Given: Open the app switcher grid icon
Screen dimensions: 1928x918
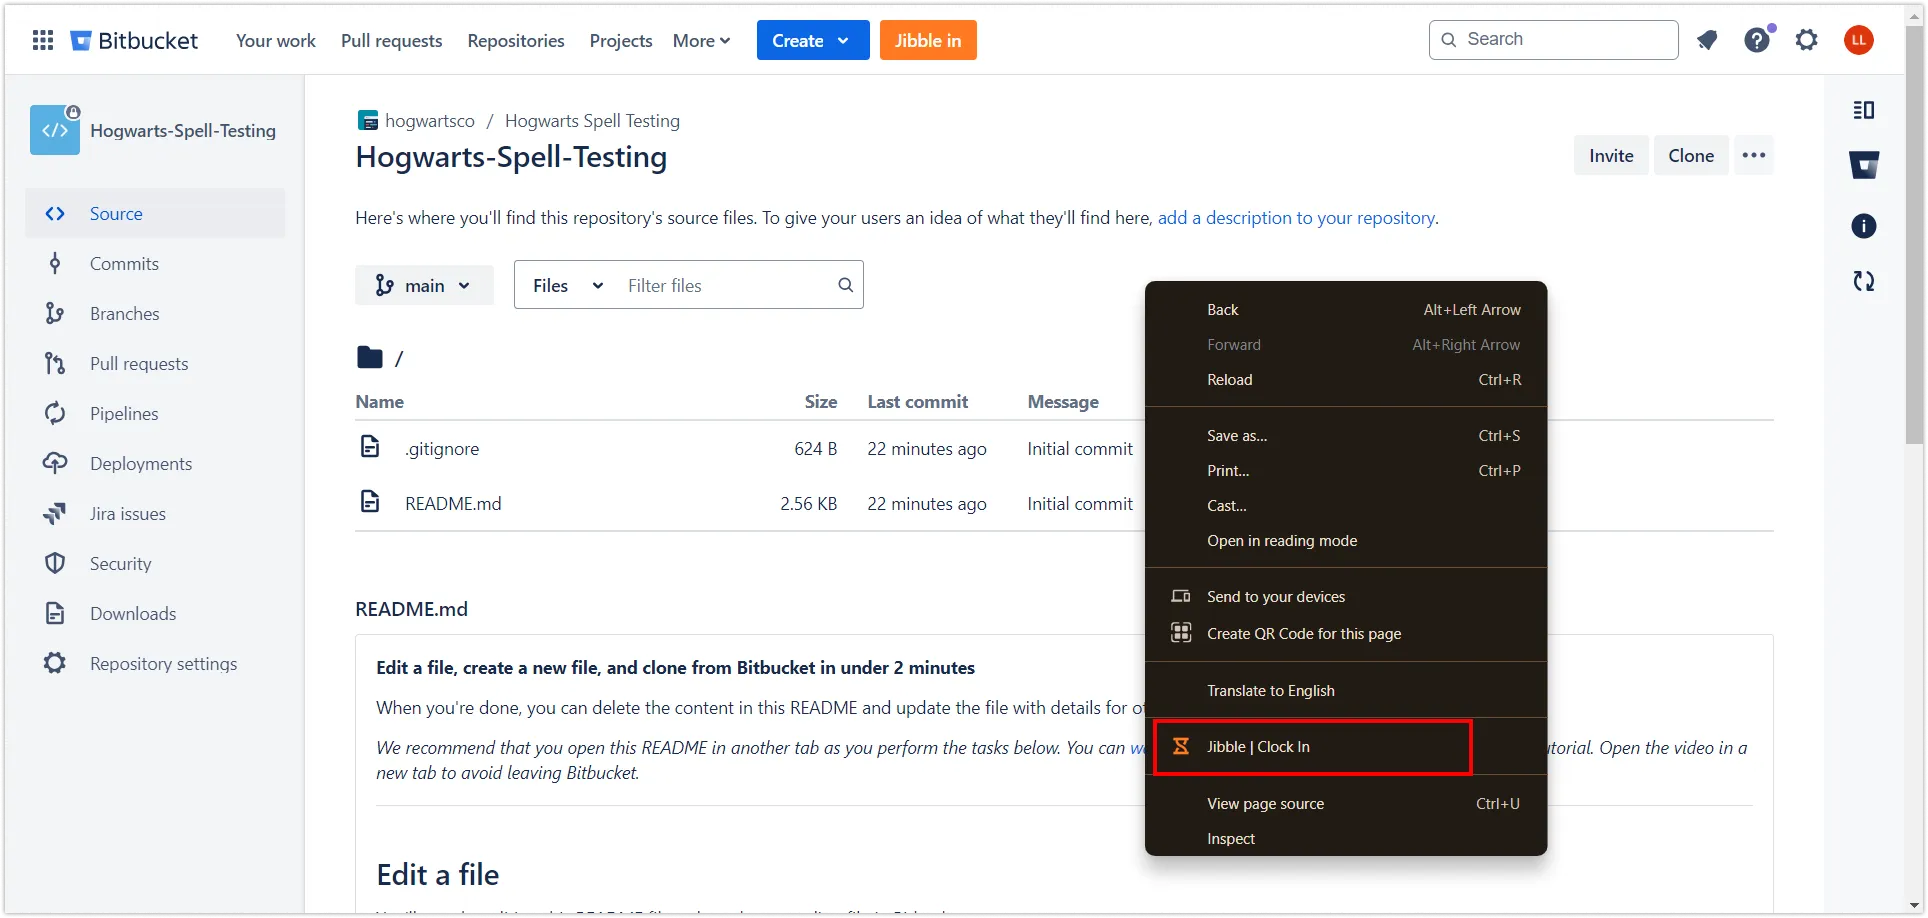Looking at the screenshot, I should point(43,40).
